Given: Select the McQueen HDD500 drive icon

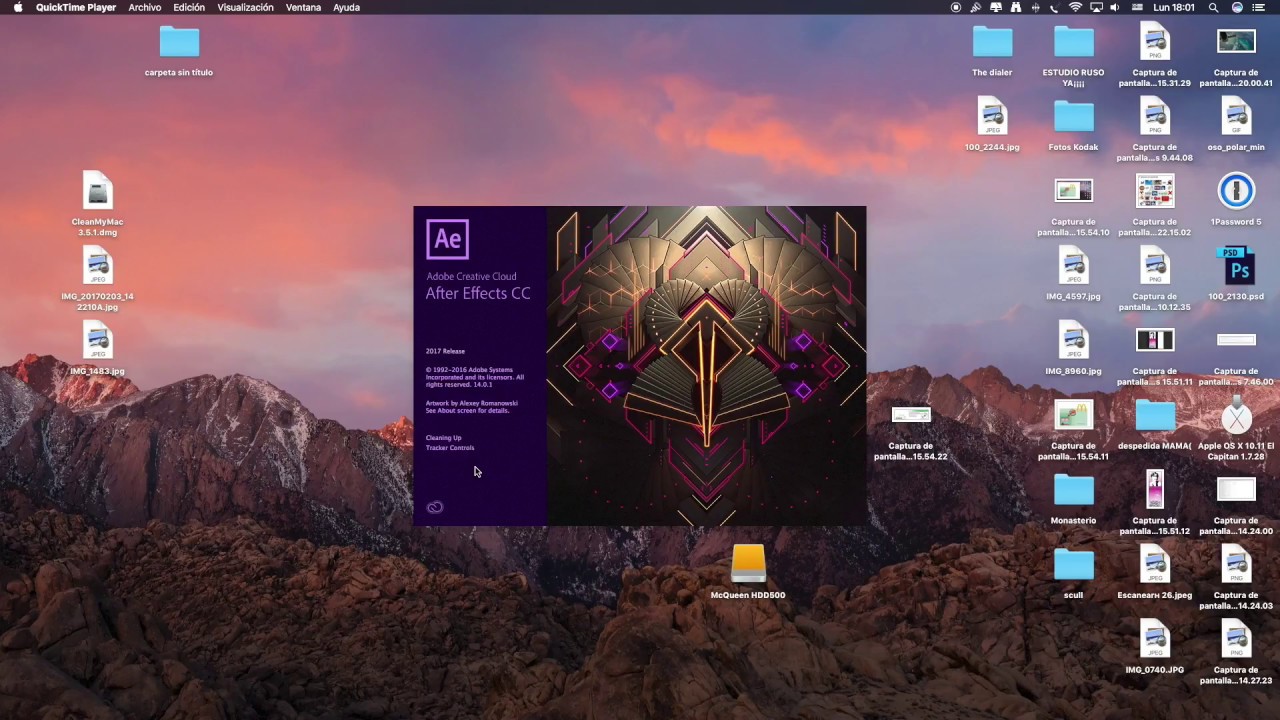Looking at the screenshot, I should (748, 564).
